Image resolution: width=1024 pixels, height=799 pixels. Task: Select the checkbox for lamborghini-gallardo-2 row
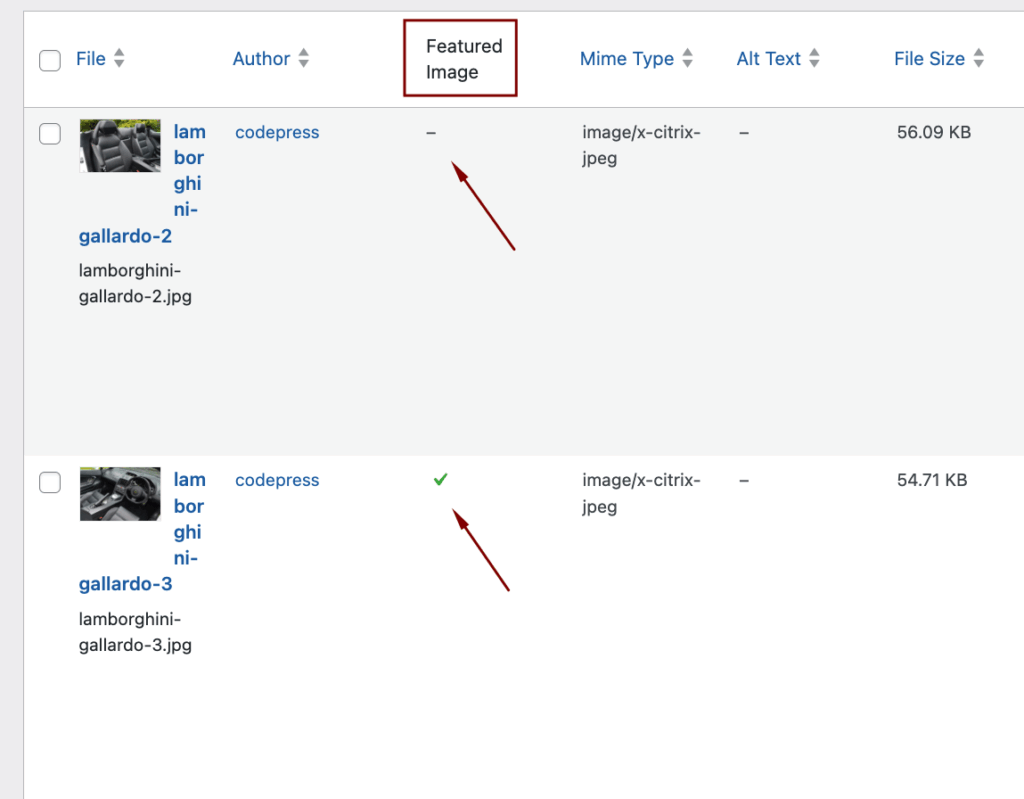pyautogui.click(x=49, y=133)
